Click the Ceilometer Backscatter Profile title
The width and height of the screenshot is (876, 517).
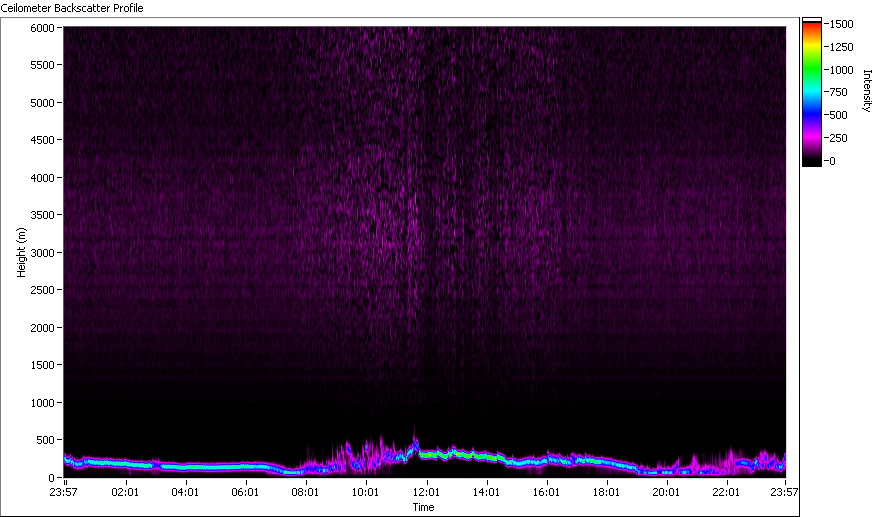(x=72, y=8)
